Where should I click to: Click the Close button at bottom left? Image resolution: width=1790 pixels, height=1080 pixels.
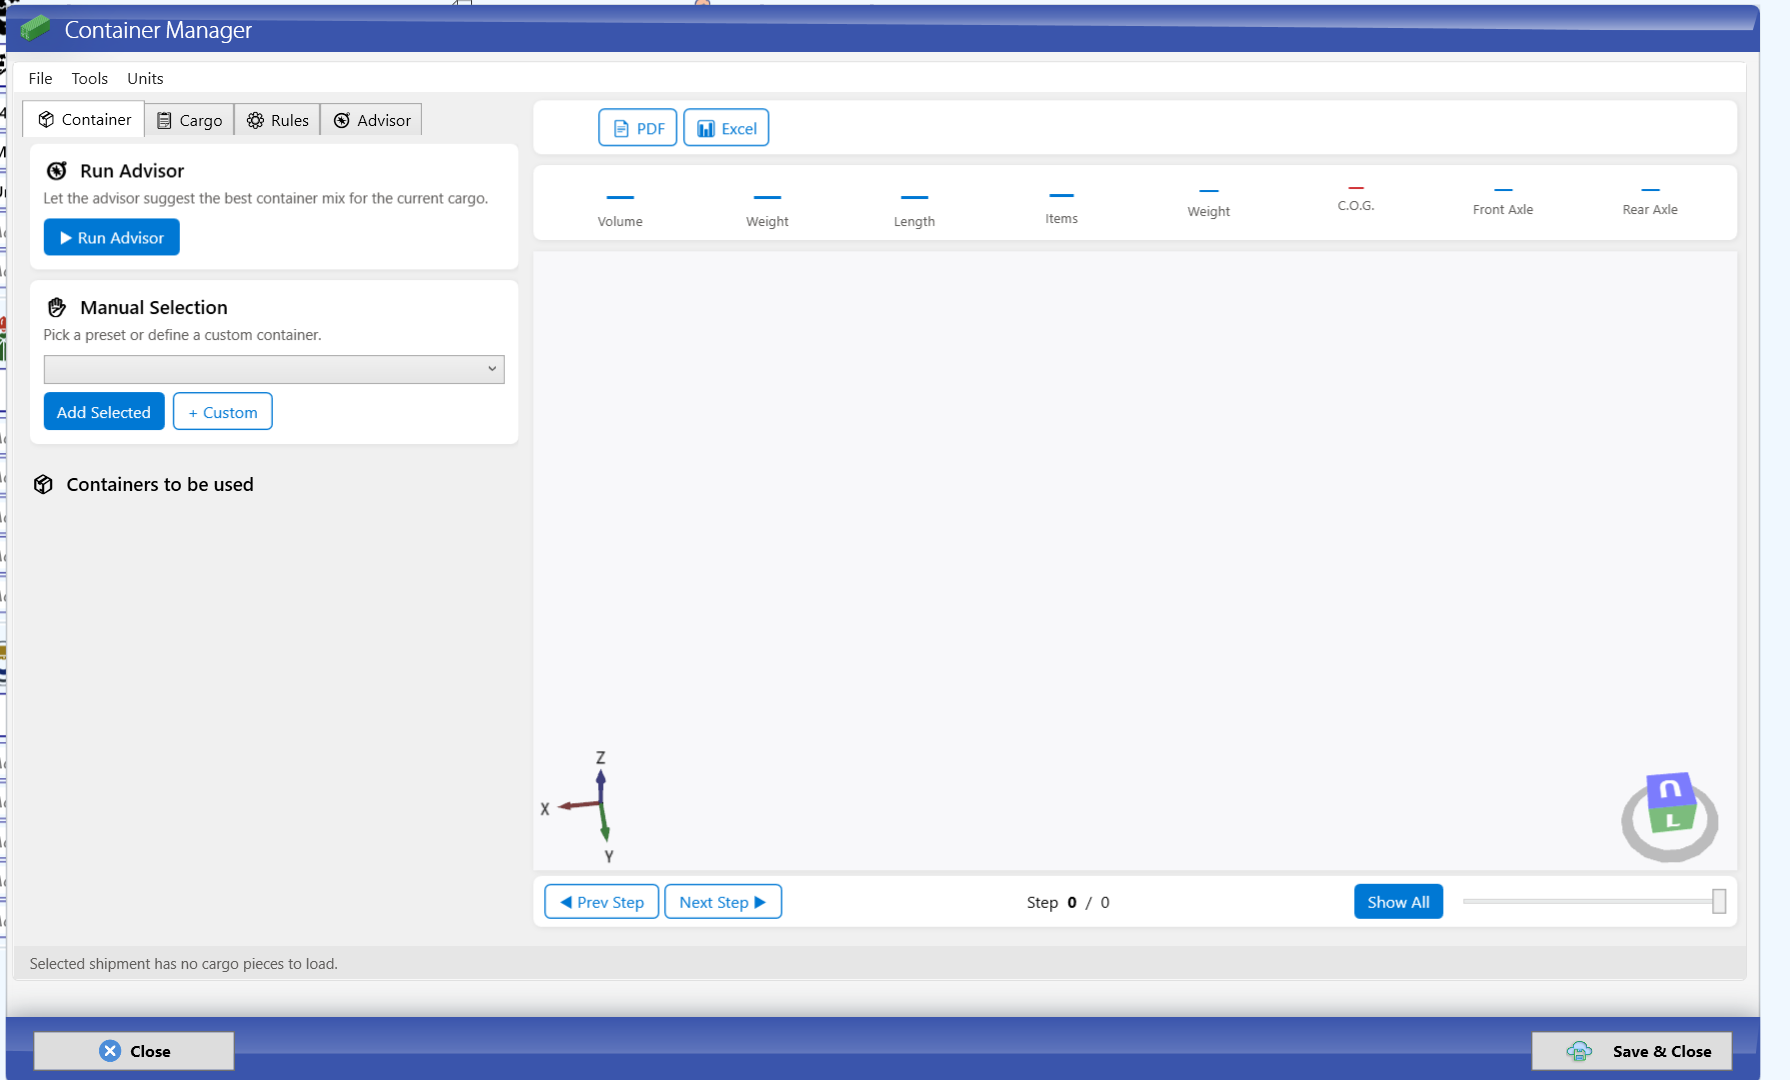pos(134,1051)
